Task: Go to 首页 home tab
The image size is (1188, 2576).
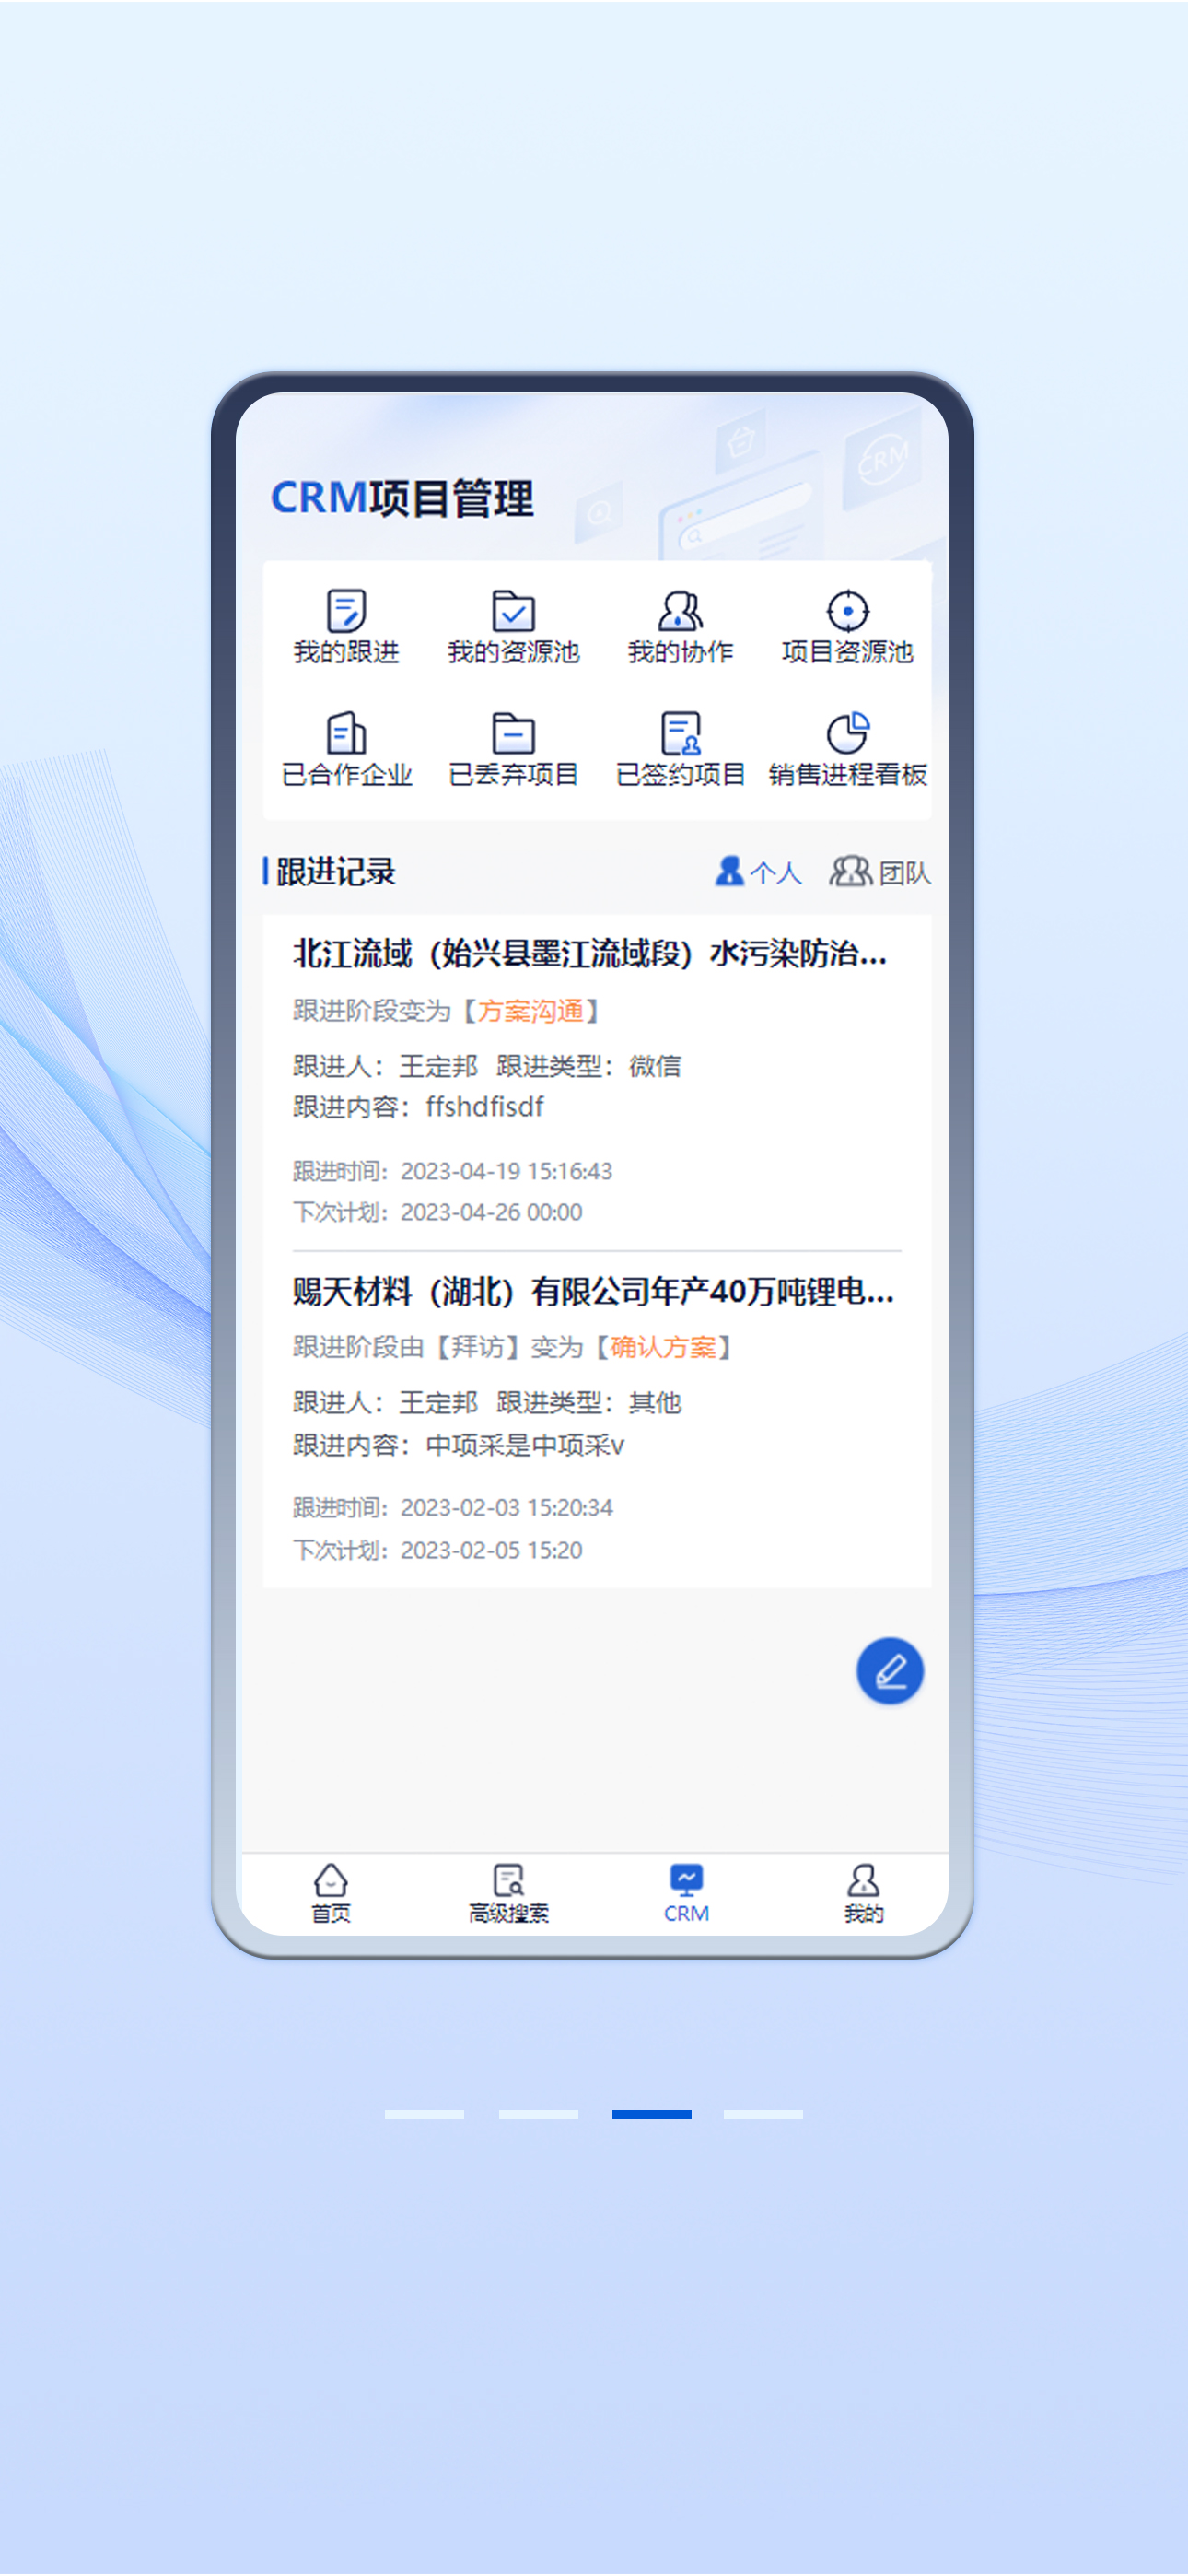Action: [x=330, y=1893]
